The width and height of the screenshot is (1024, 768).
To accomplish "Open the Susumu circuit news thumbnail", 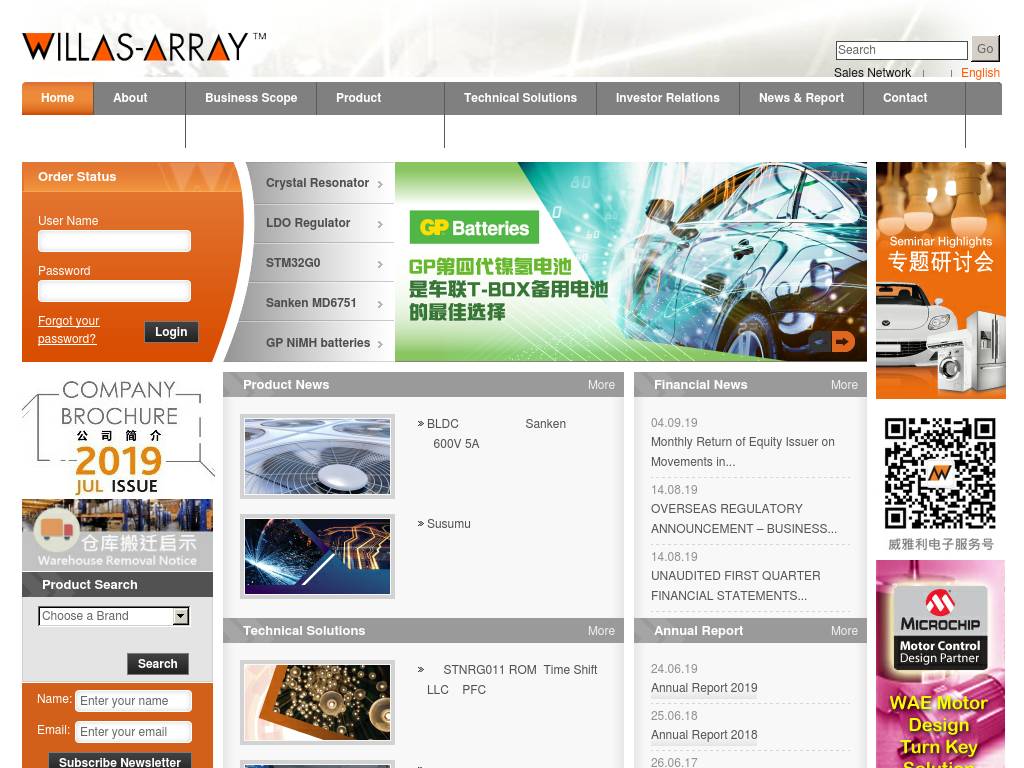I will [x=317, y=556].
